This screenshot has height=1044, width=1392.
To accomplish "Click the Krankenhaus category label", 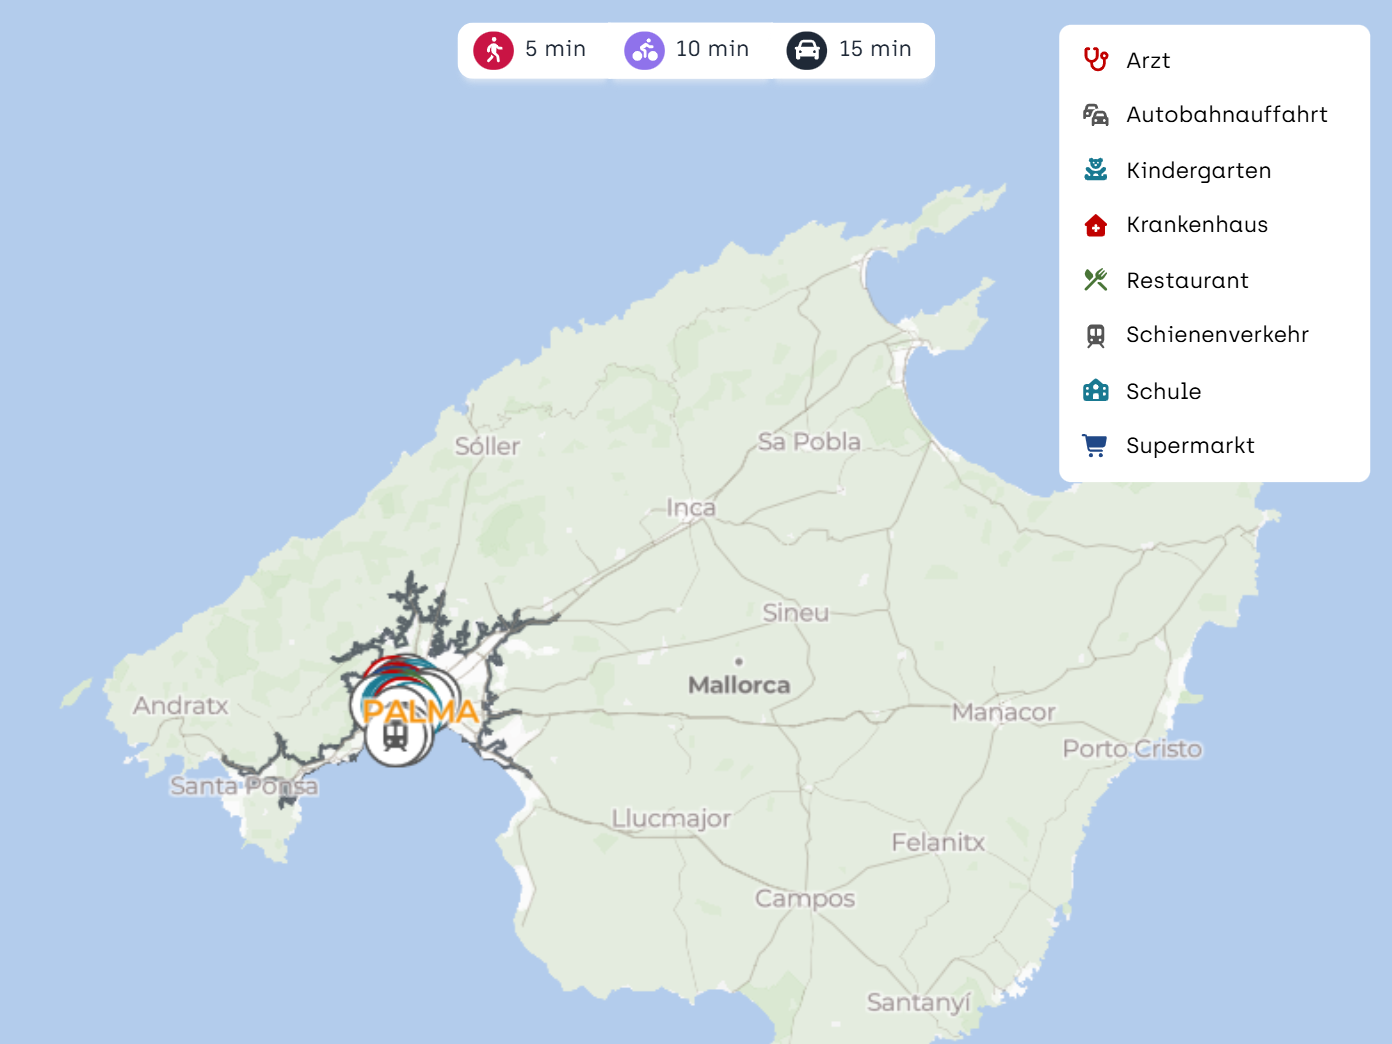I will (1197, 225).
